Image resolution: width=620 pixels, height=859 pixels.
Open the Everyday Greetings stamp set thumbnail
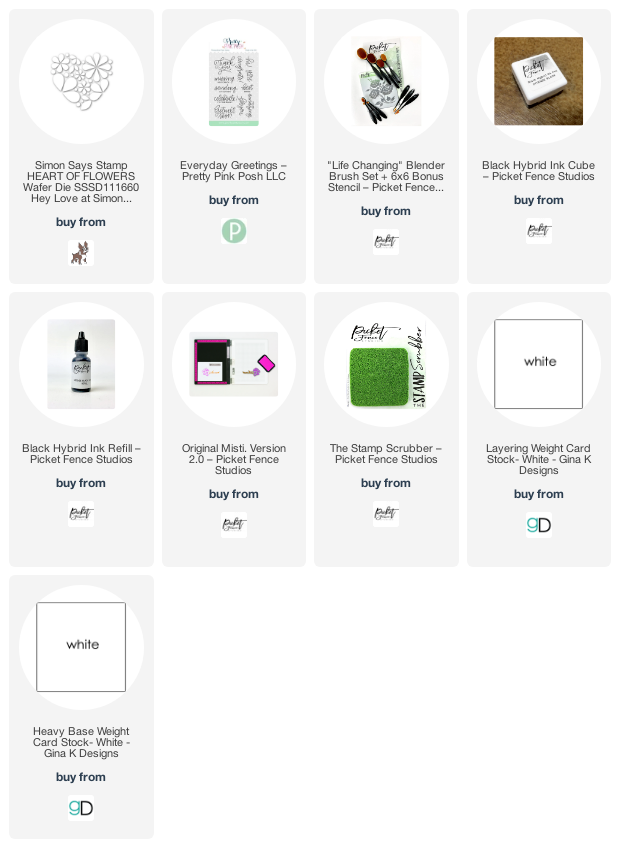pyautogui.click(x=234, y=81)
